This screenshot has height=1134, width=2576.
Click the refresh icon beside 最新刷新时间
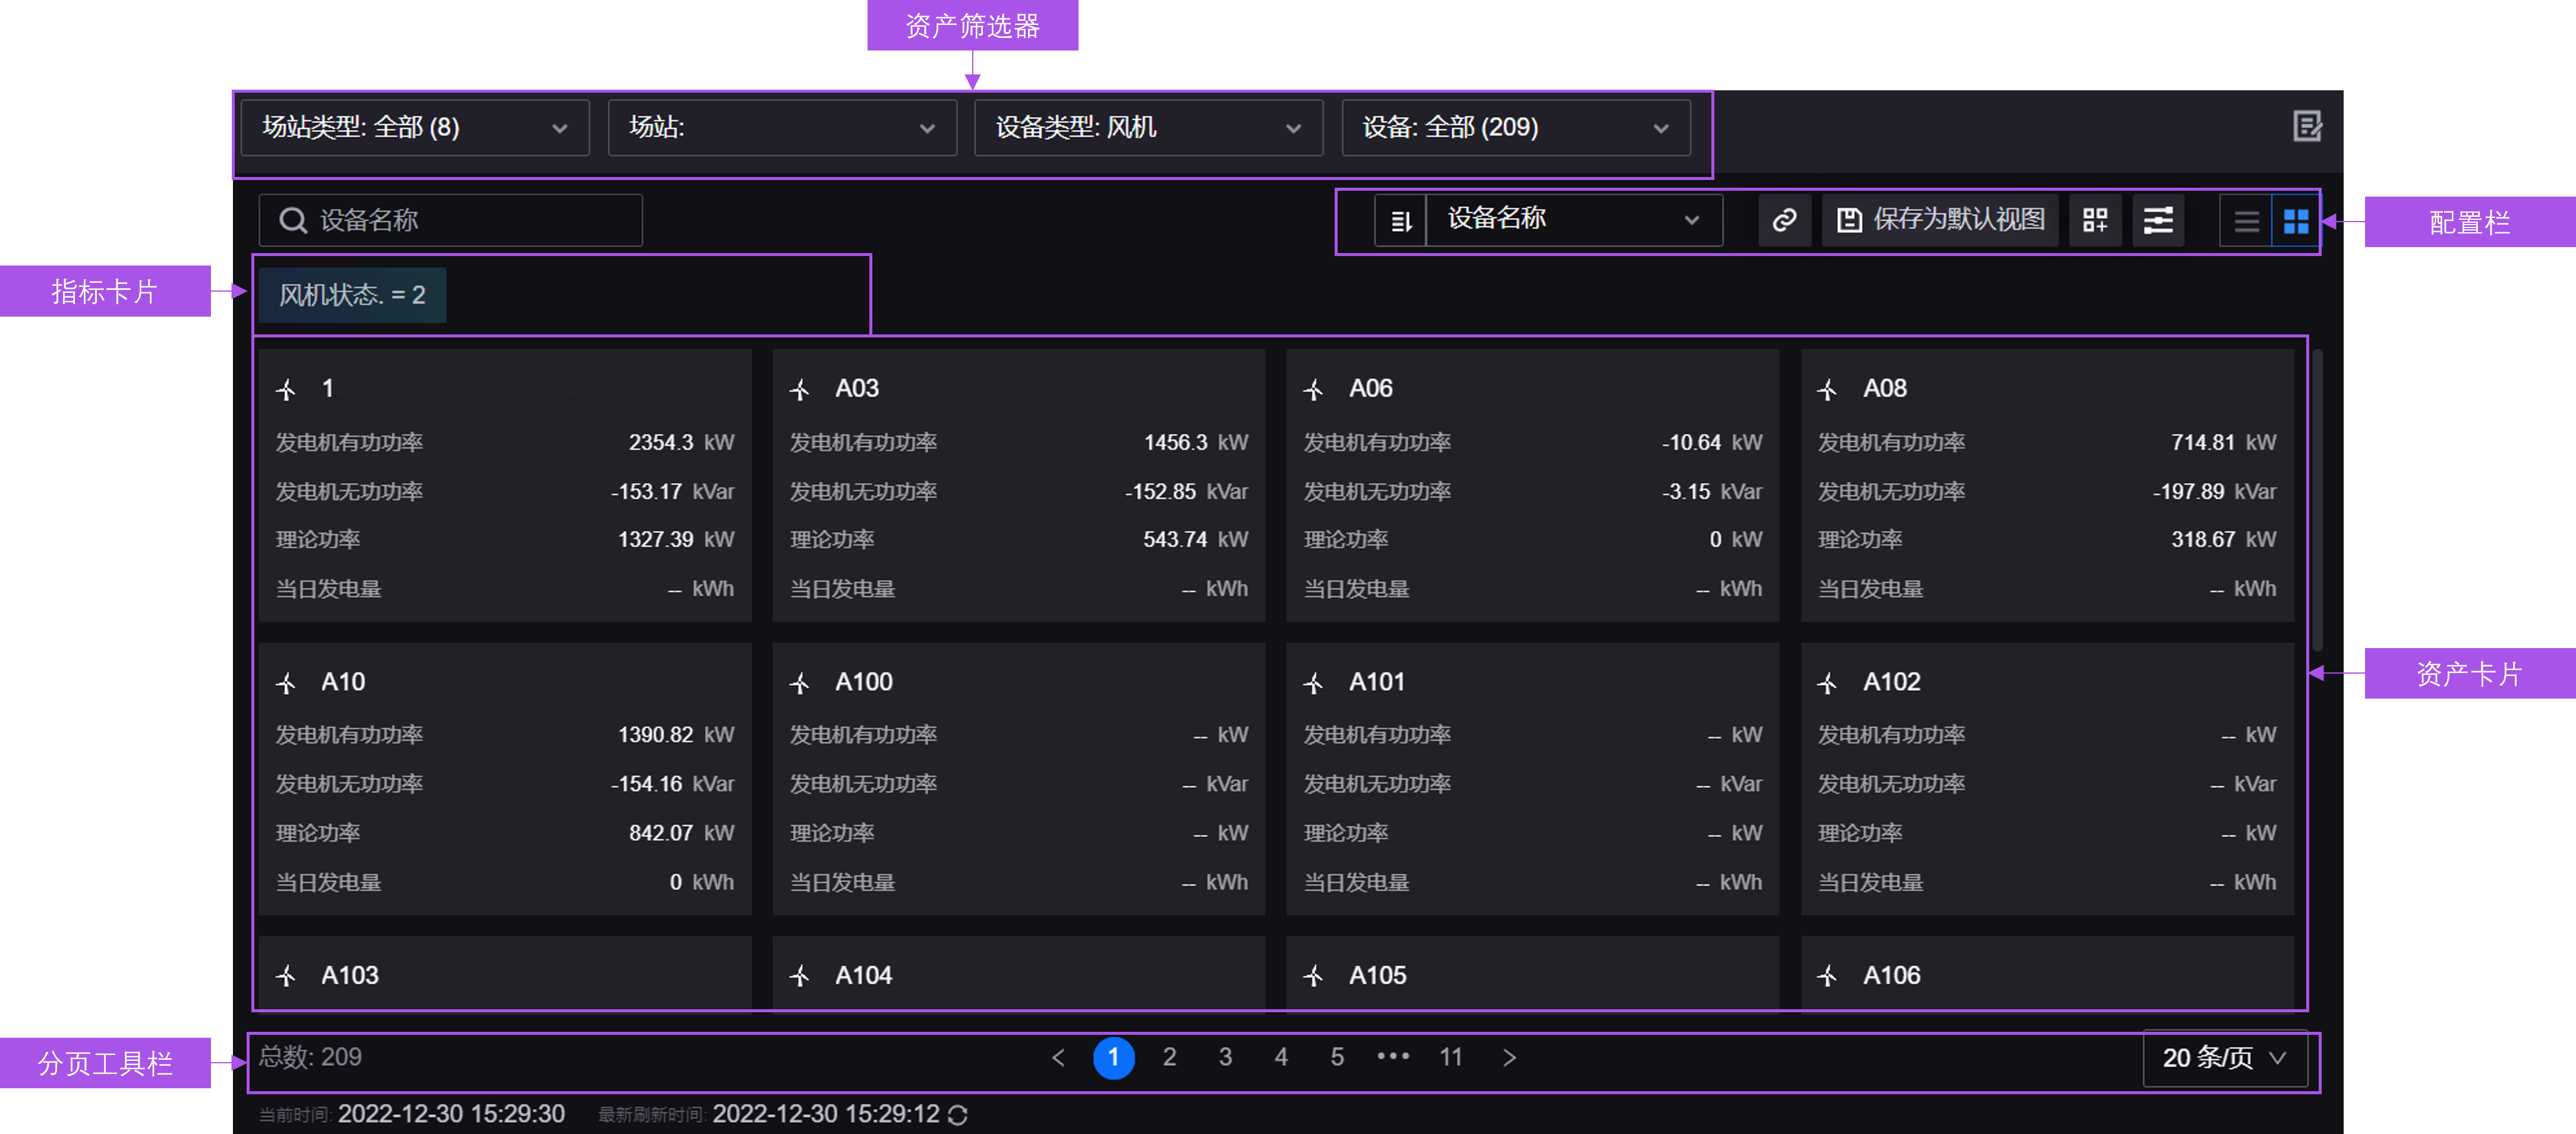(957, 1115)
